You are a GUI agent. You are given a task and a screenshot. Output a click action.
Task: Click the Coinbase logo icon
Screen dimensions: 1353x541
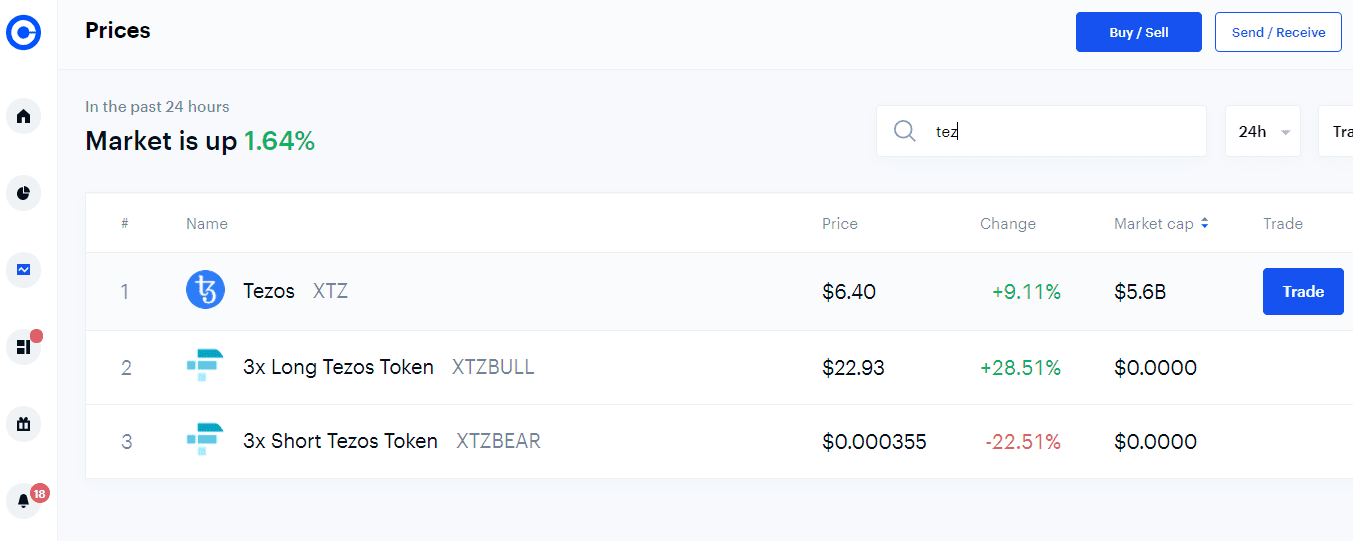pyautogui.click(x=23, y=33)
